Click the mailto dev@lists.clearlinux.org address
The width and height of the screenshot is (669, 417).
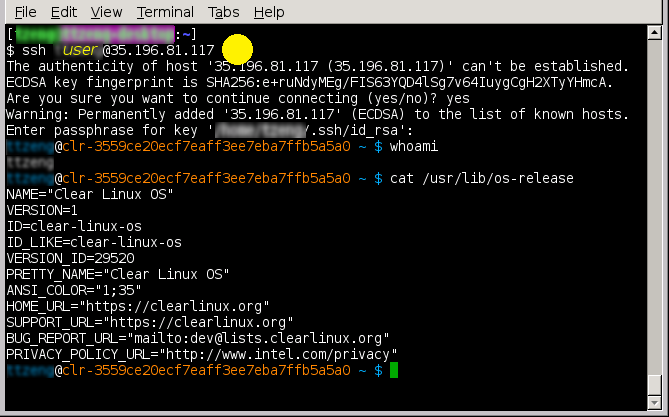tap(258, 338)
